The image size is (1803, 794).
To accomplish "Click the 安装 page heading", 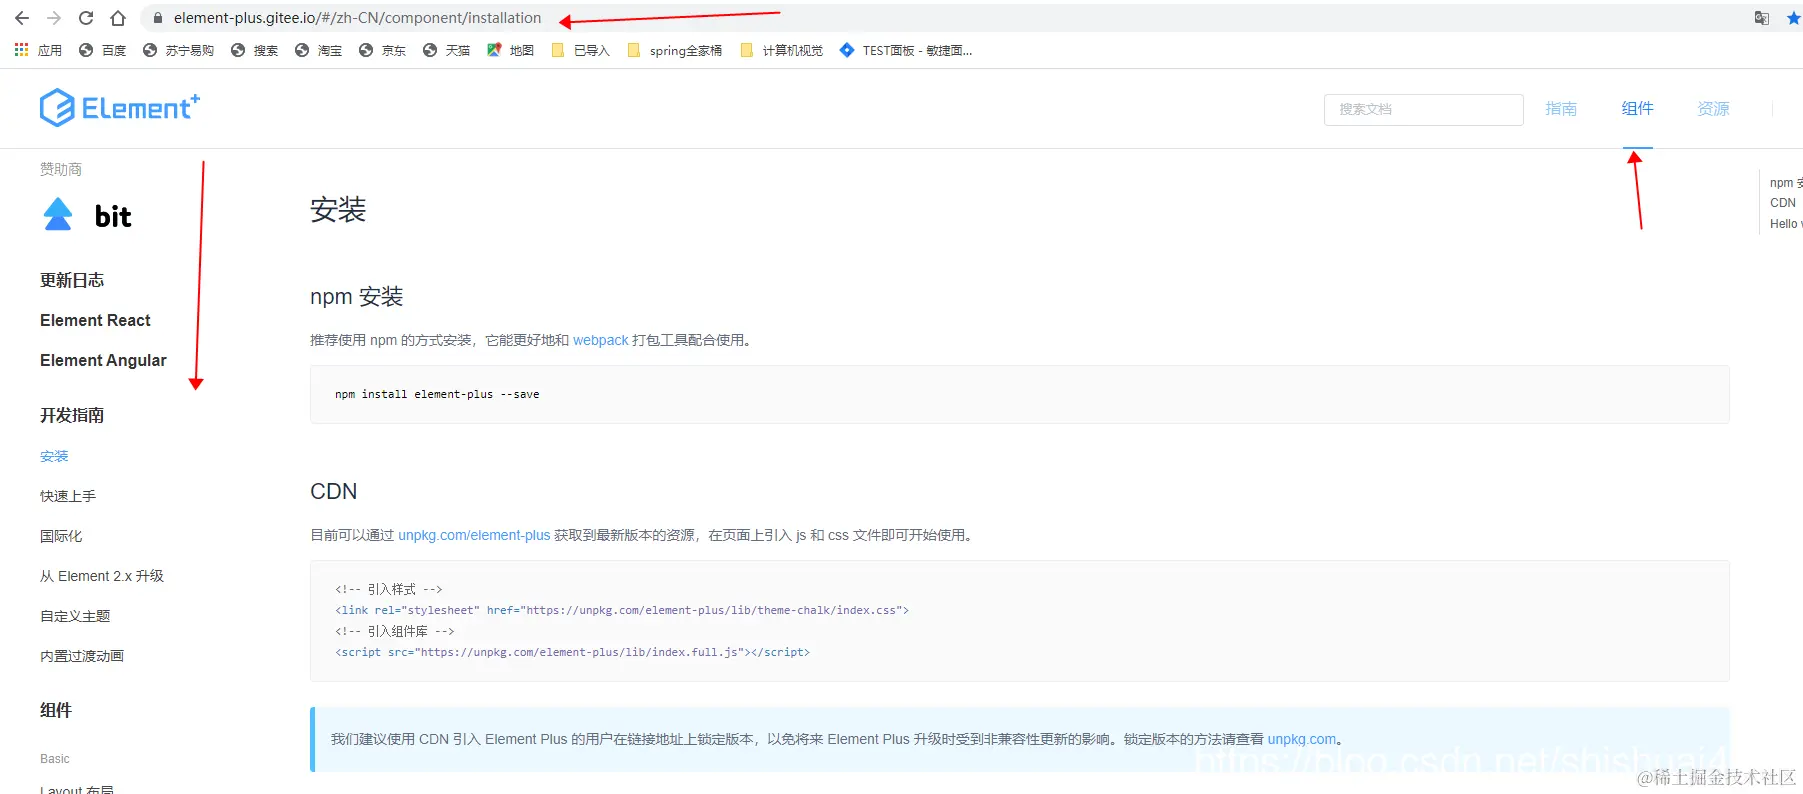I will [x=338, y=209].
